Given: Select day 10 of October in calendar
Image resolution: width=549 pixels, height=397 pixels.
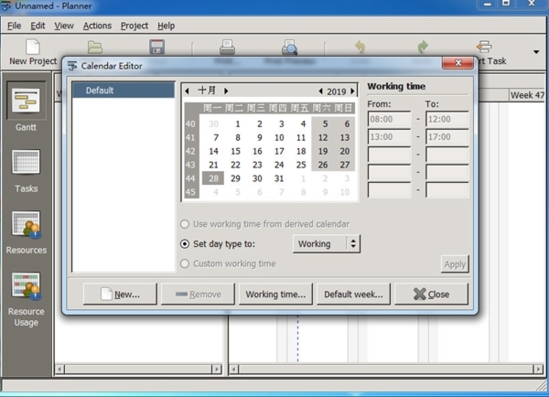Looking at the screenshot, I should 279,138.
